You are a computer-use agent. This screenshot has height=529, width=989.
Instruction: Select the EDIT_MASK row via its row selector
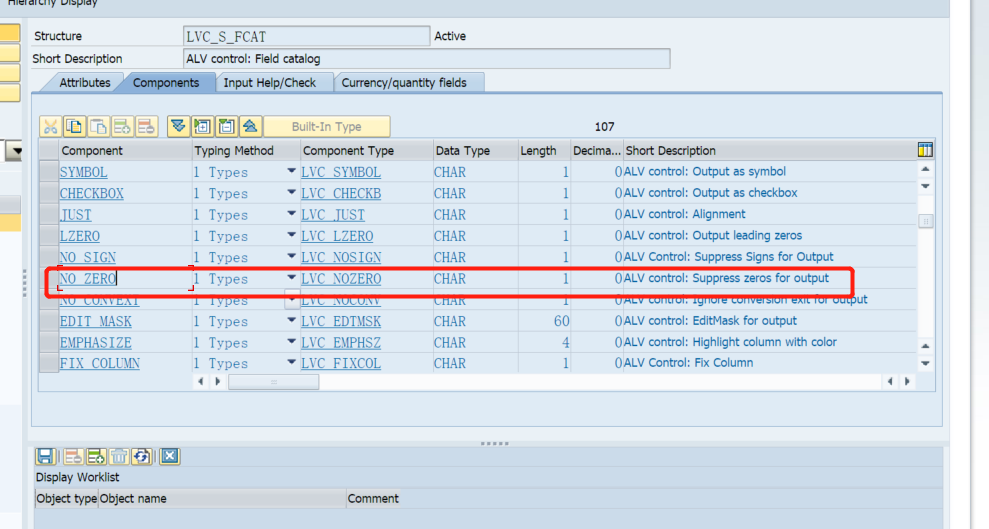pos(49,321)
